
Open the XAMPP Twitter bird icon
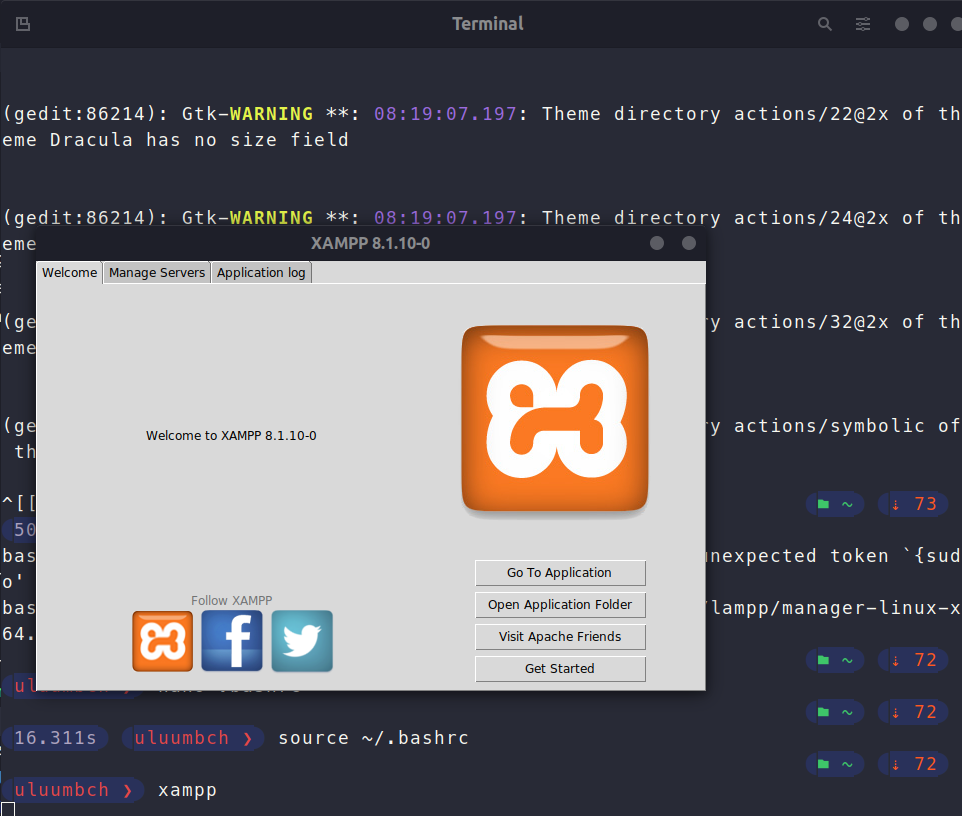[302, 641]
